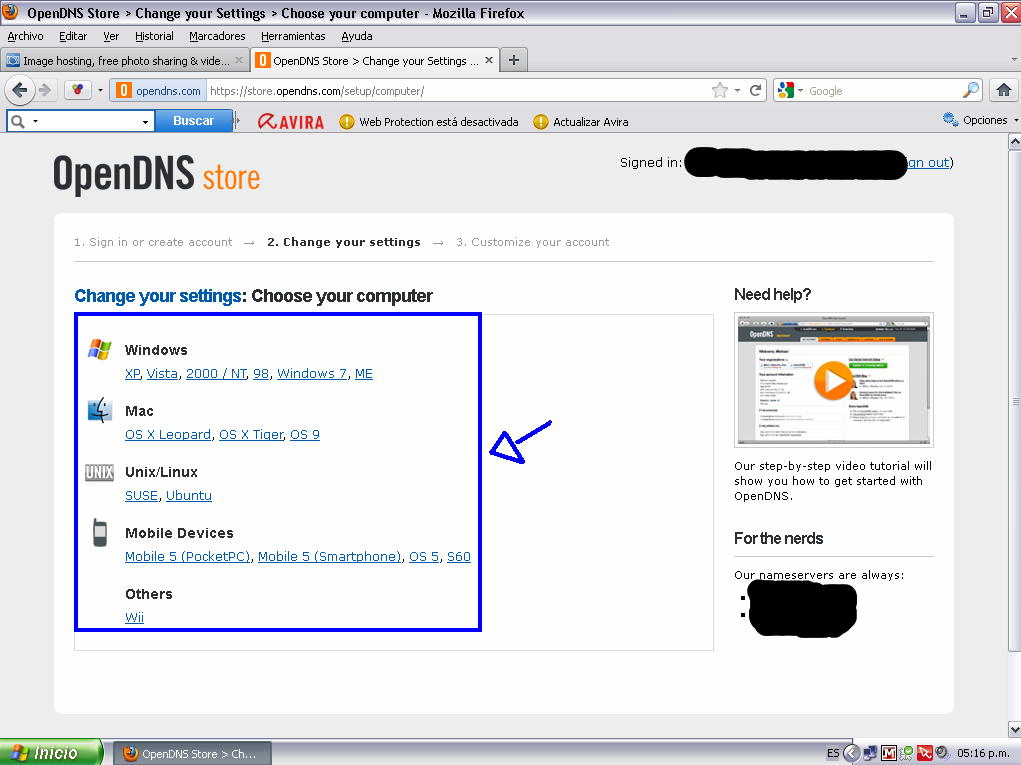Click the Opciones gear icon
Image resolution: width=1021 pixels, height=765 pixels.
950,120
